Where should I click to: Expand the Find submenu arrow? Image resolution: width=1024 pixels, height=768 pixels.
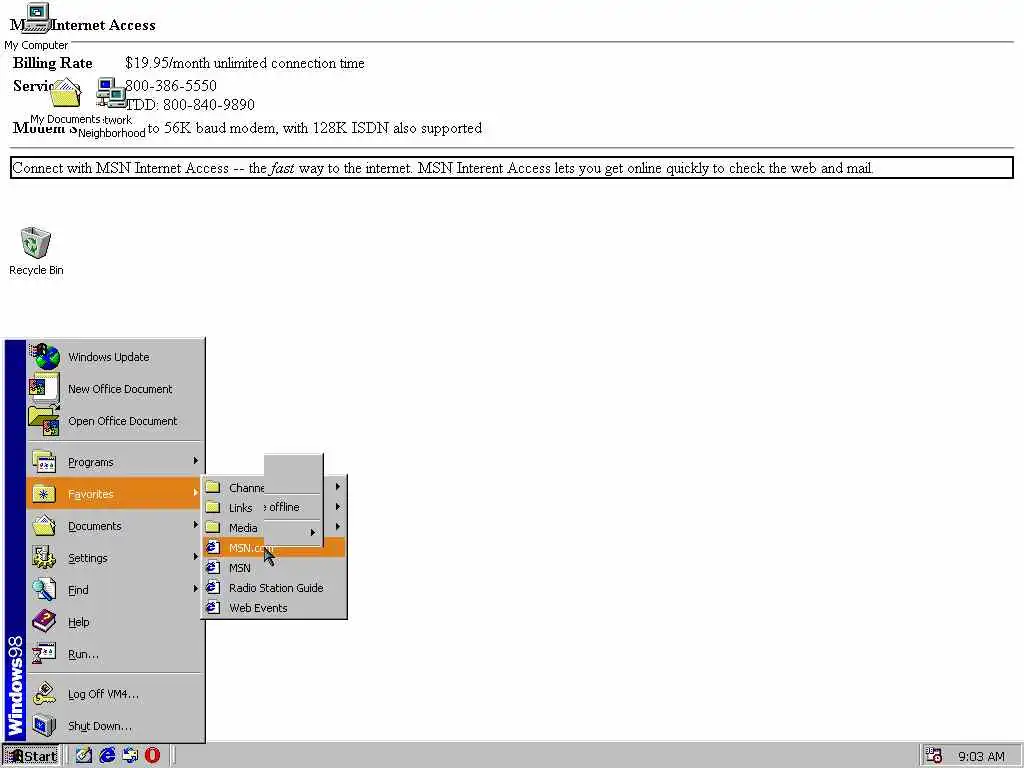click(195, 589)
